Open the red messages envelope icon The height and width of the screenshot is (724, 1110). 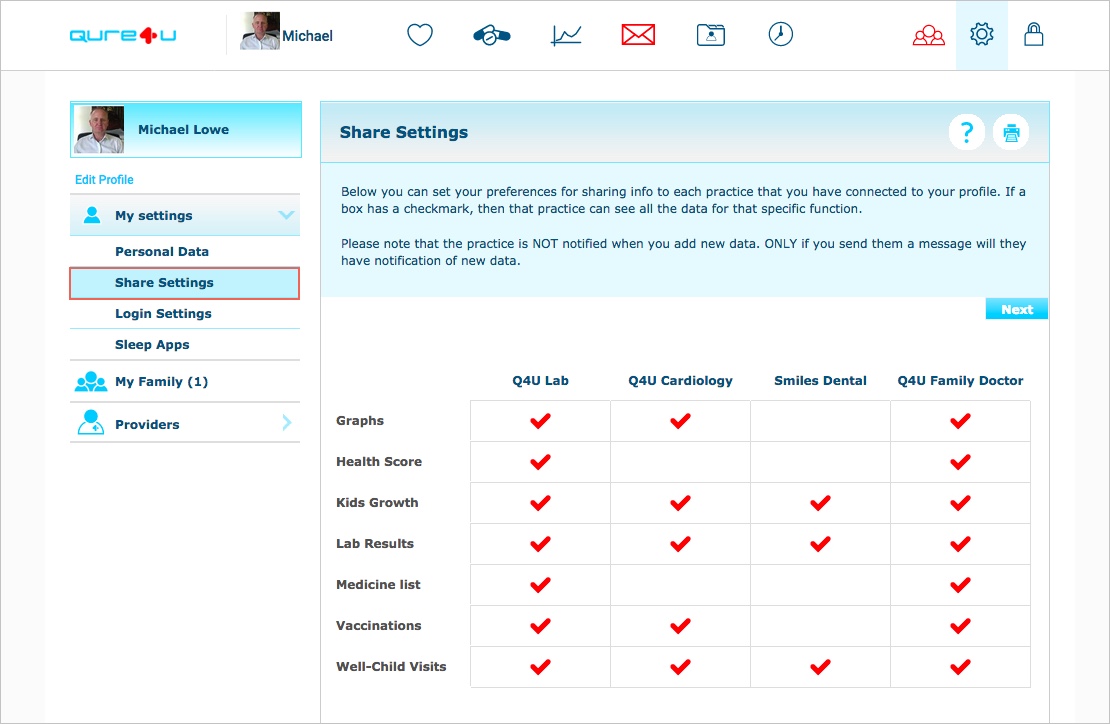638,35
